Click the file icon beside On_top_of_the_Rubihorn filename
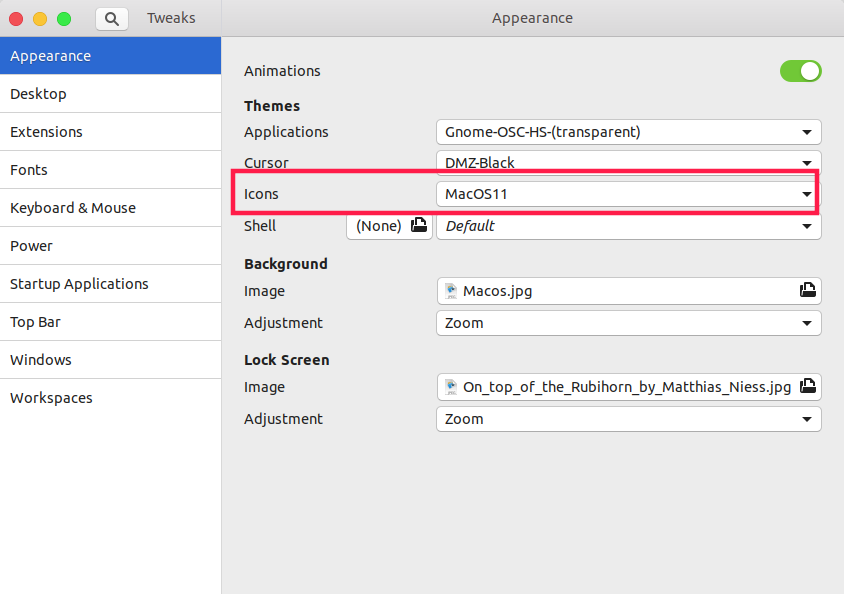The image size is (844, 594). pyautogui.click(x=451, y=387)
